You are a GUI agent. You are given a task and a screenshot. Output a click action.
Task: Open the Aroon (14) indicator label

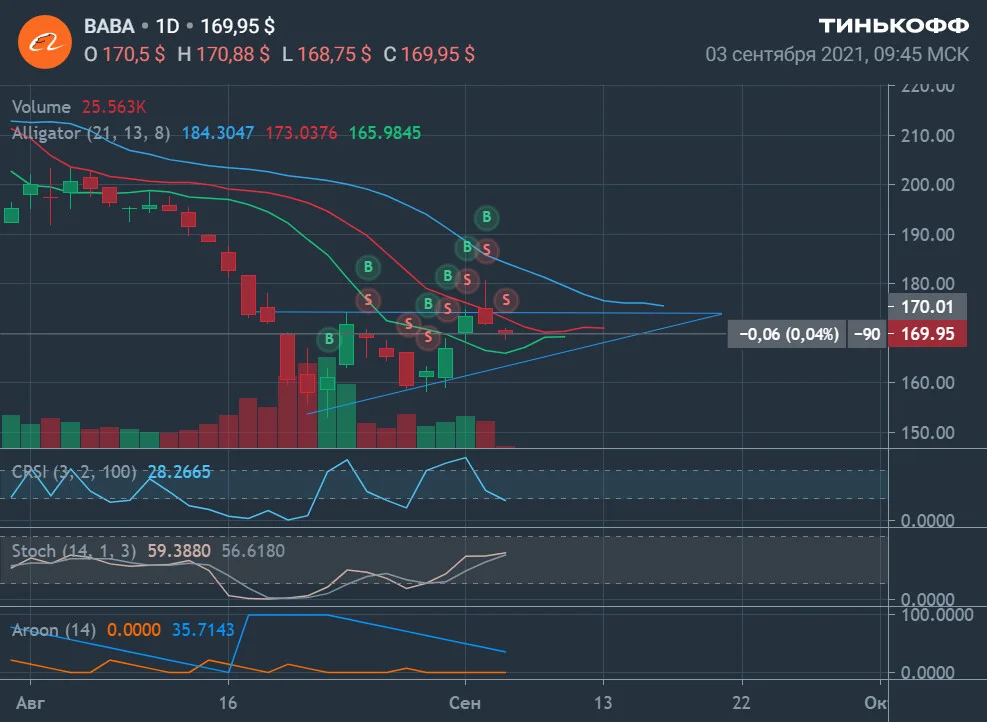pos(54,629)
